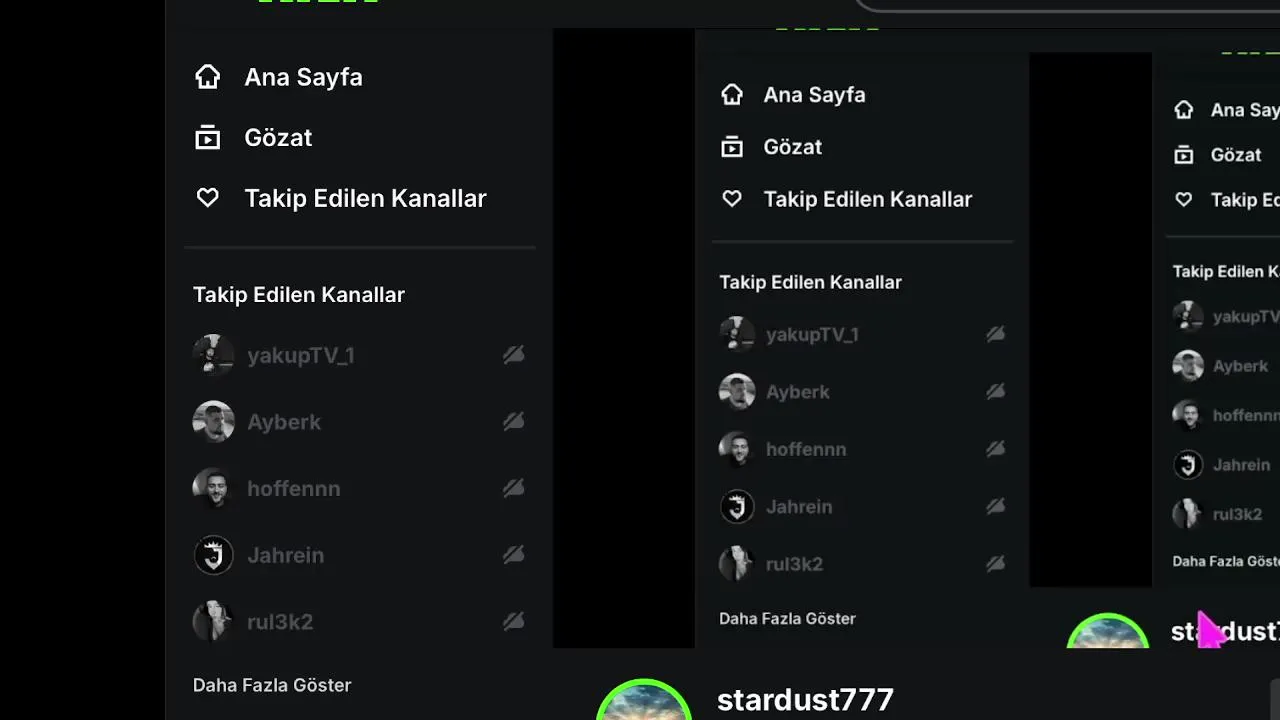The image size is (1280, 720).
Task: Click the Gözat browse icon in leftmost sidebar
Action: [x=207, y=138]
